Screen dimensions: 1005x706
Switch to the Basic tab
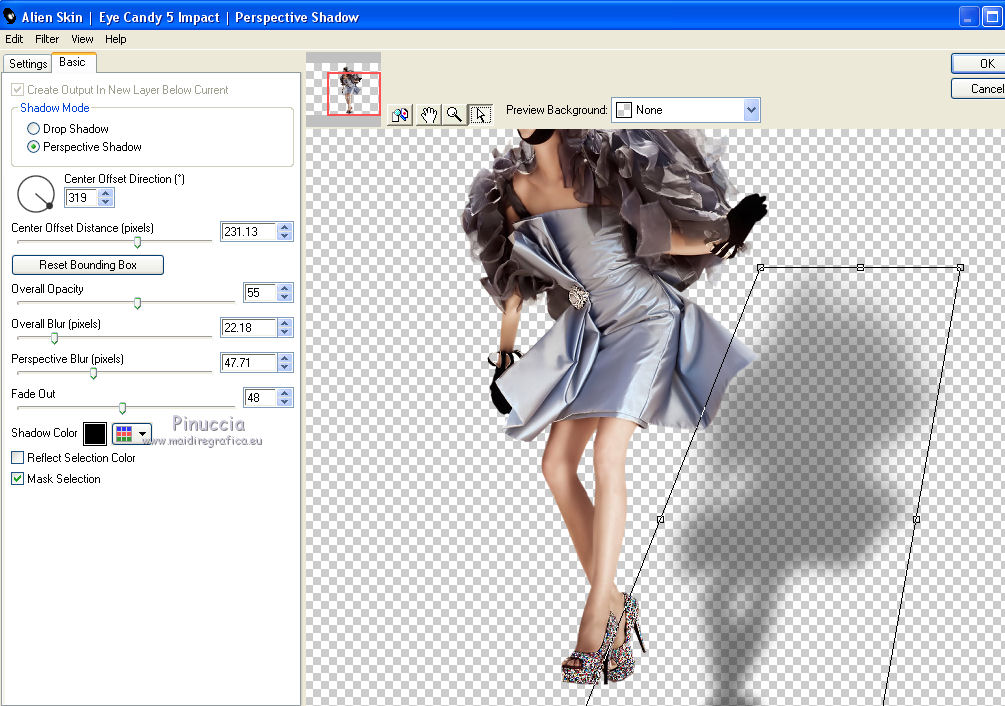[x=72, y=62]
